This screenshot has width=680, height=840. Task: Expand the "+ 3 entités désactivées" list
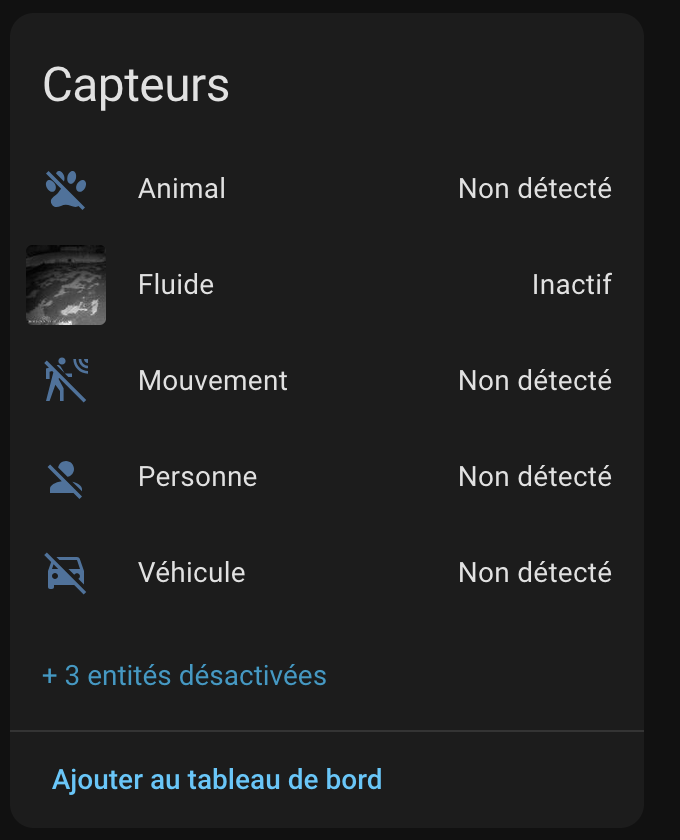[x=185, y=676]
